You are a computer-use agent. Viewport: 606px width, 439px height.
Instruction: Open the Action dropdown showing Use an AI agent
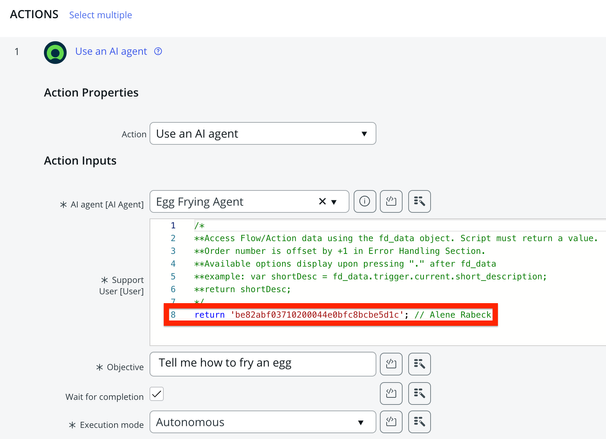263,134
